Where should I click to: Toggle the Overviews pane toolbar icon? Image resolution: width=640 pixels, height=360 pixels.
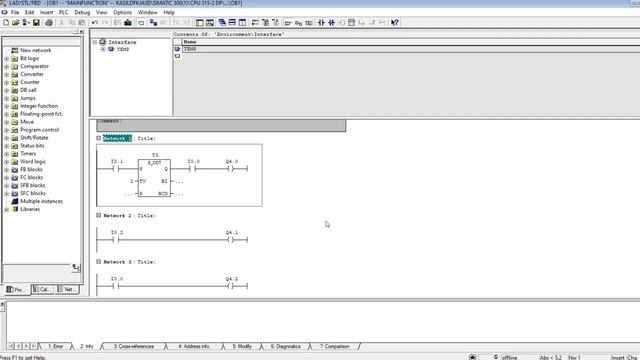tap(200, 22)
